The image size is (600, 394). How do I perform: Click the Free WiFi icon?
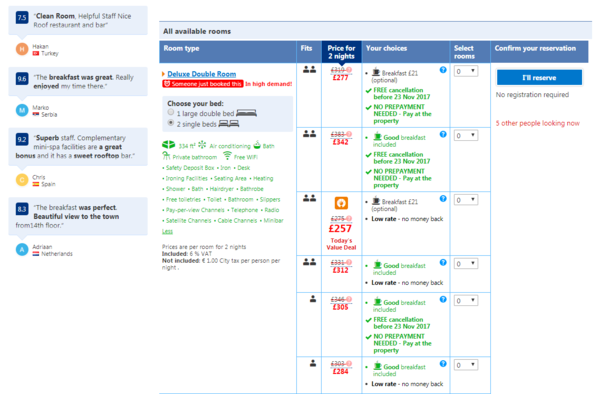tap(227, 156)
